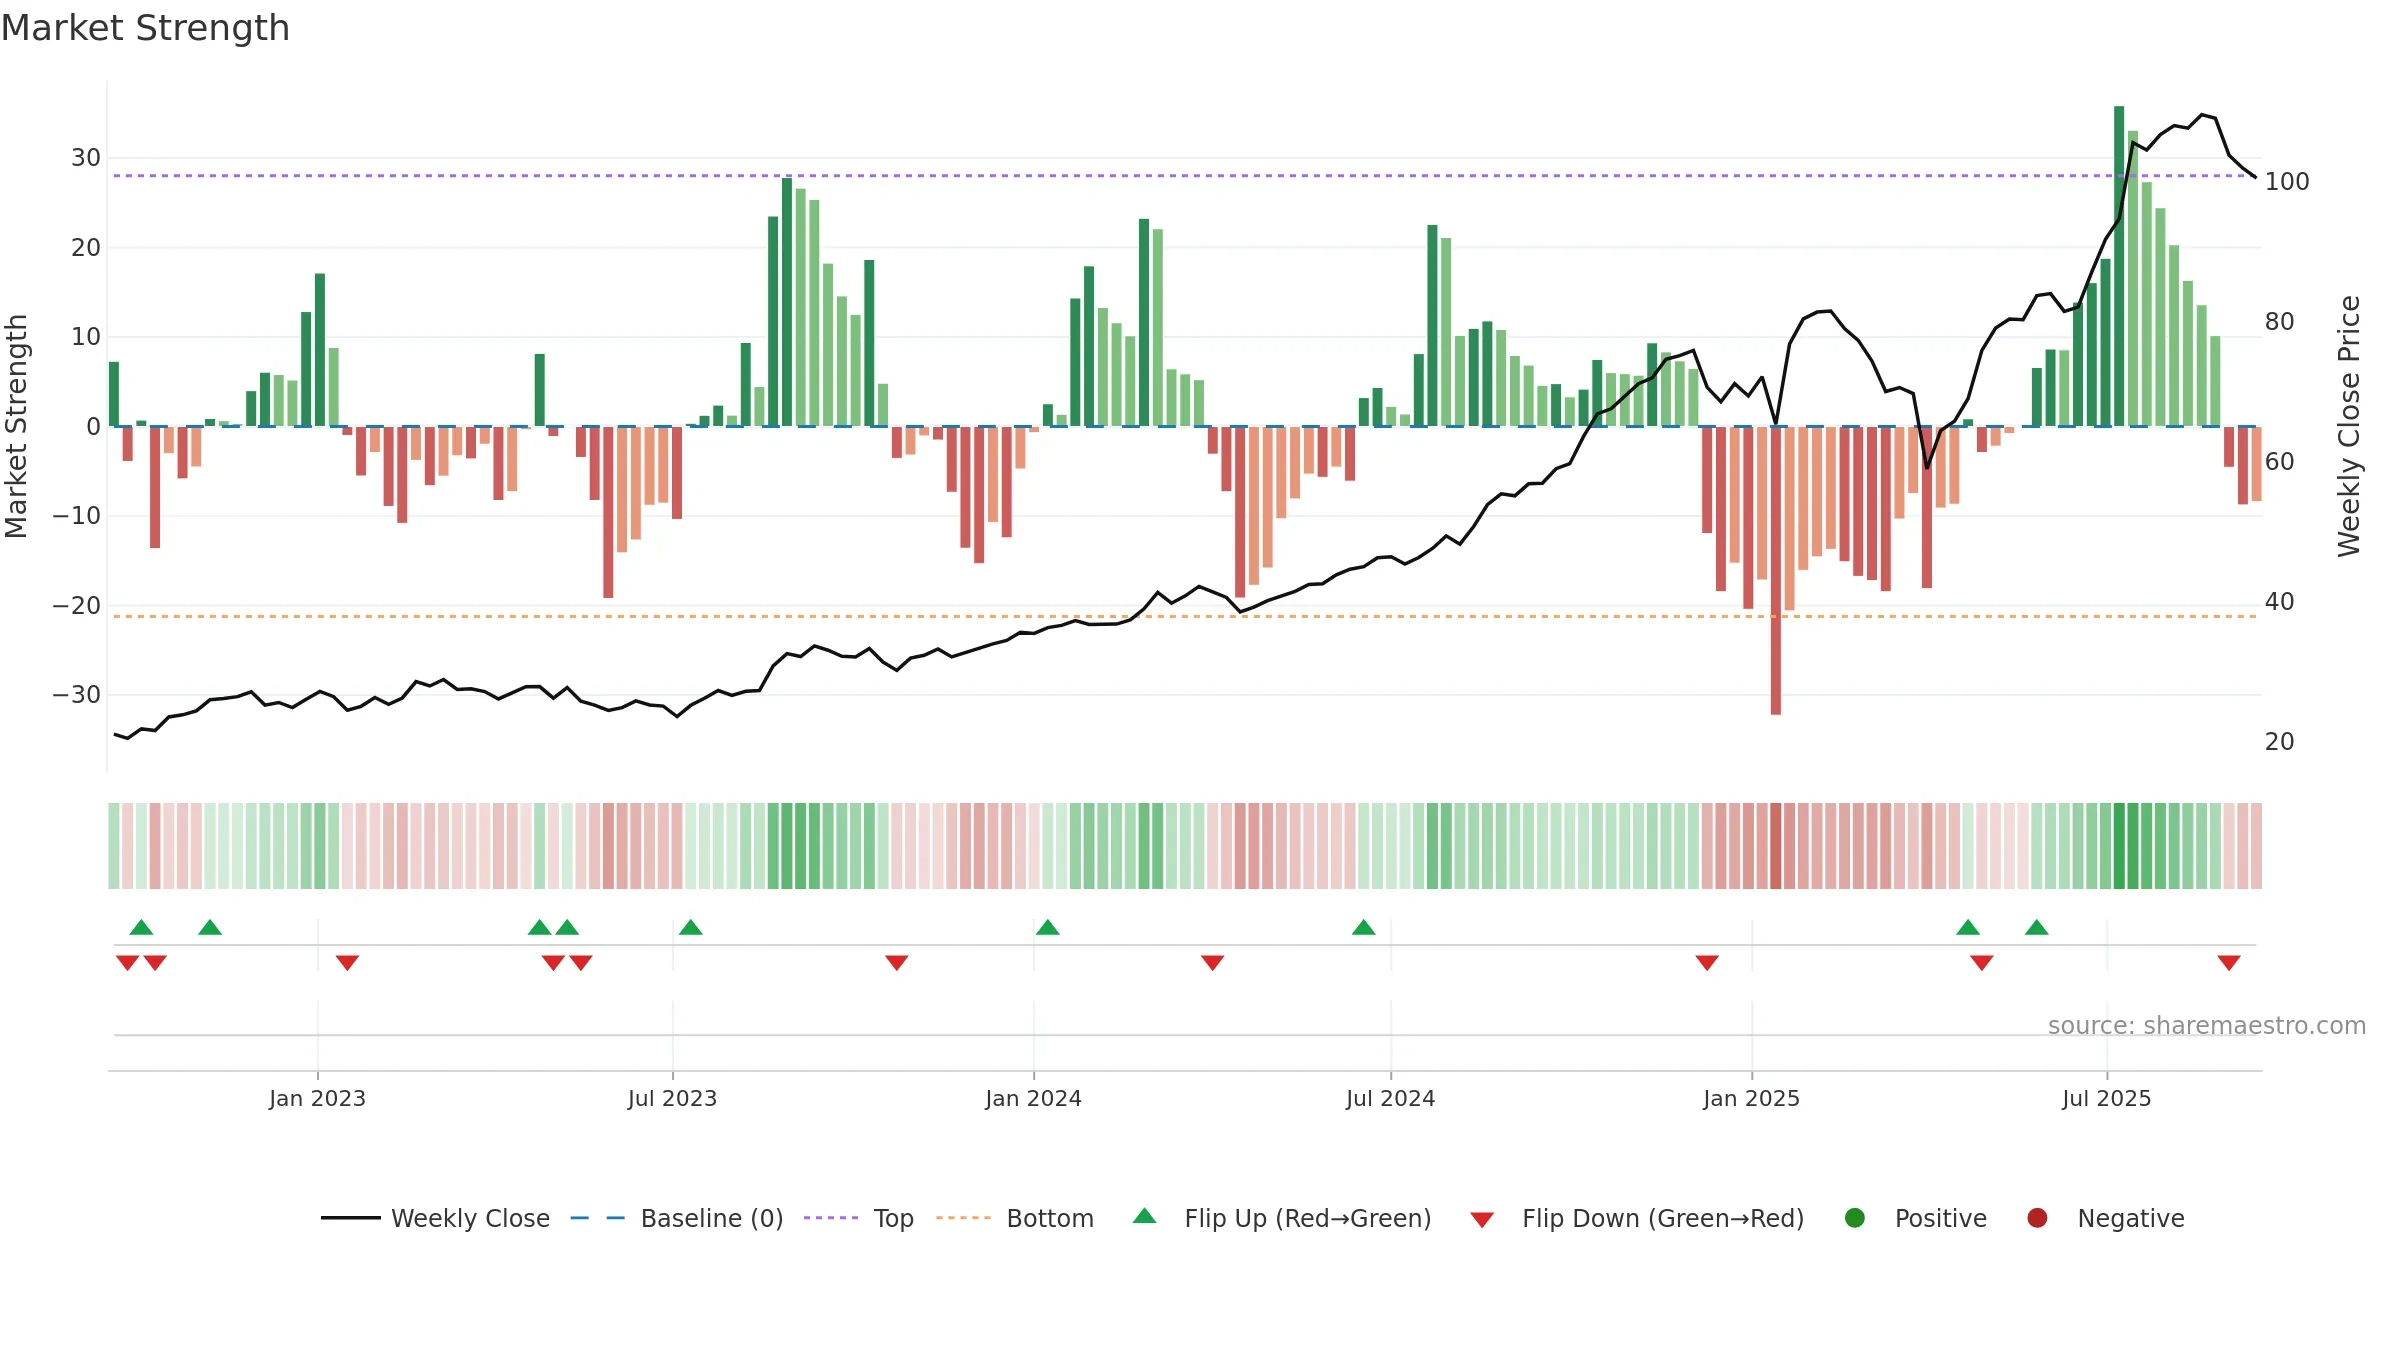Image resolution: width=2400 pixels, height=1350 pixels.
Task: Click the 40 tick on price axis
Action: pyautogui.click(x=2280, y=602)
